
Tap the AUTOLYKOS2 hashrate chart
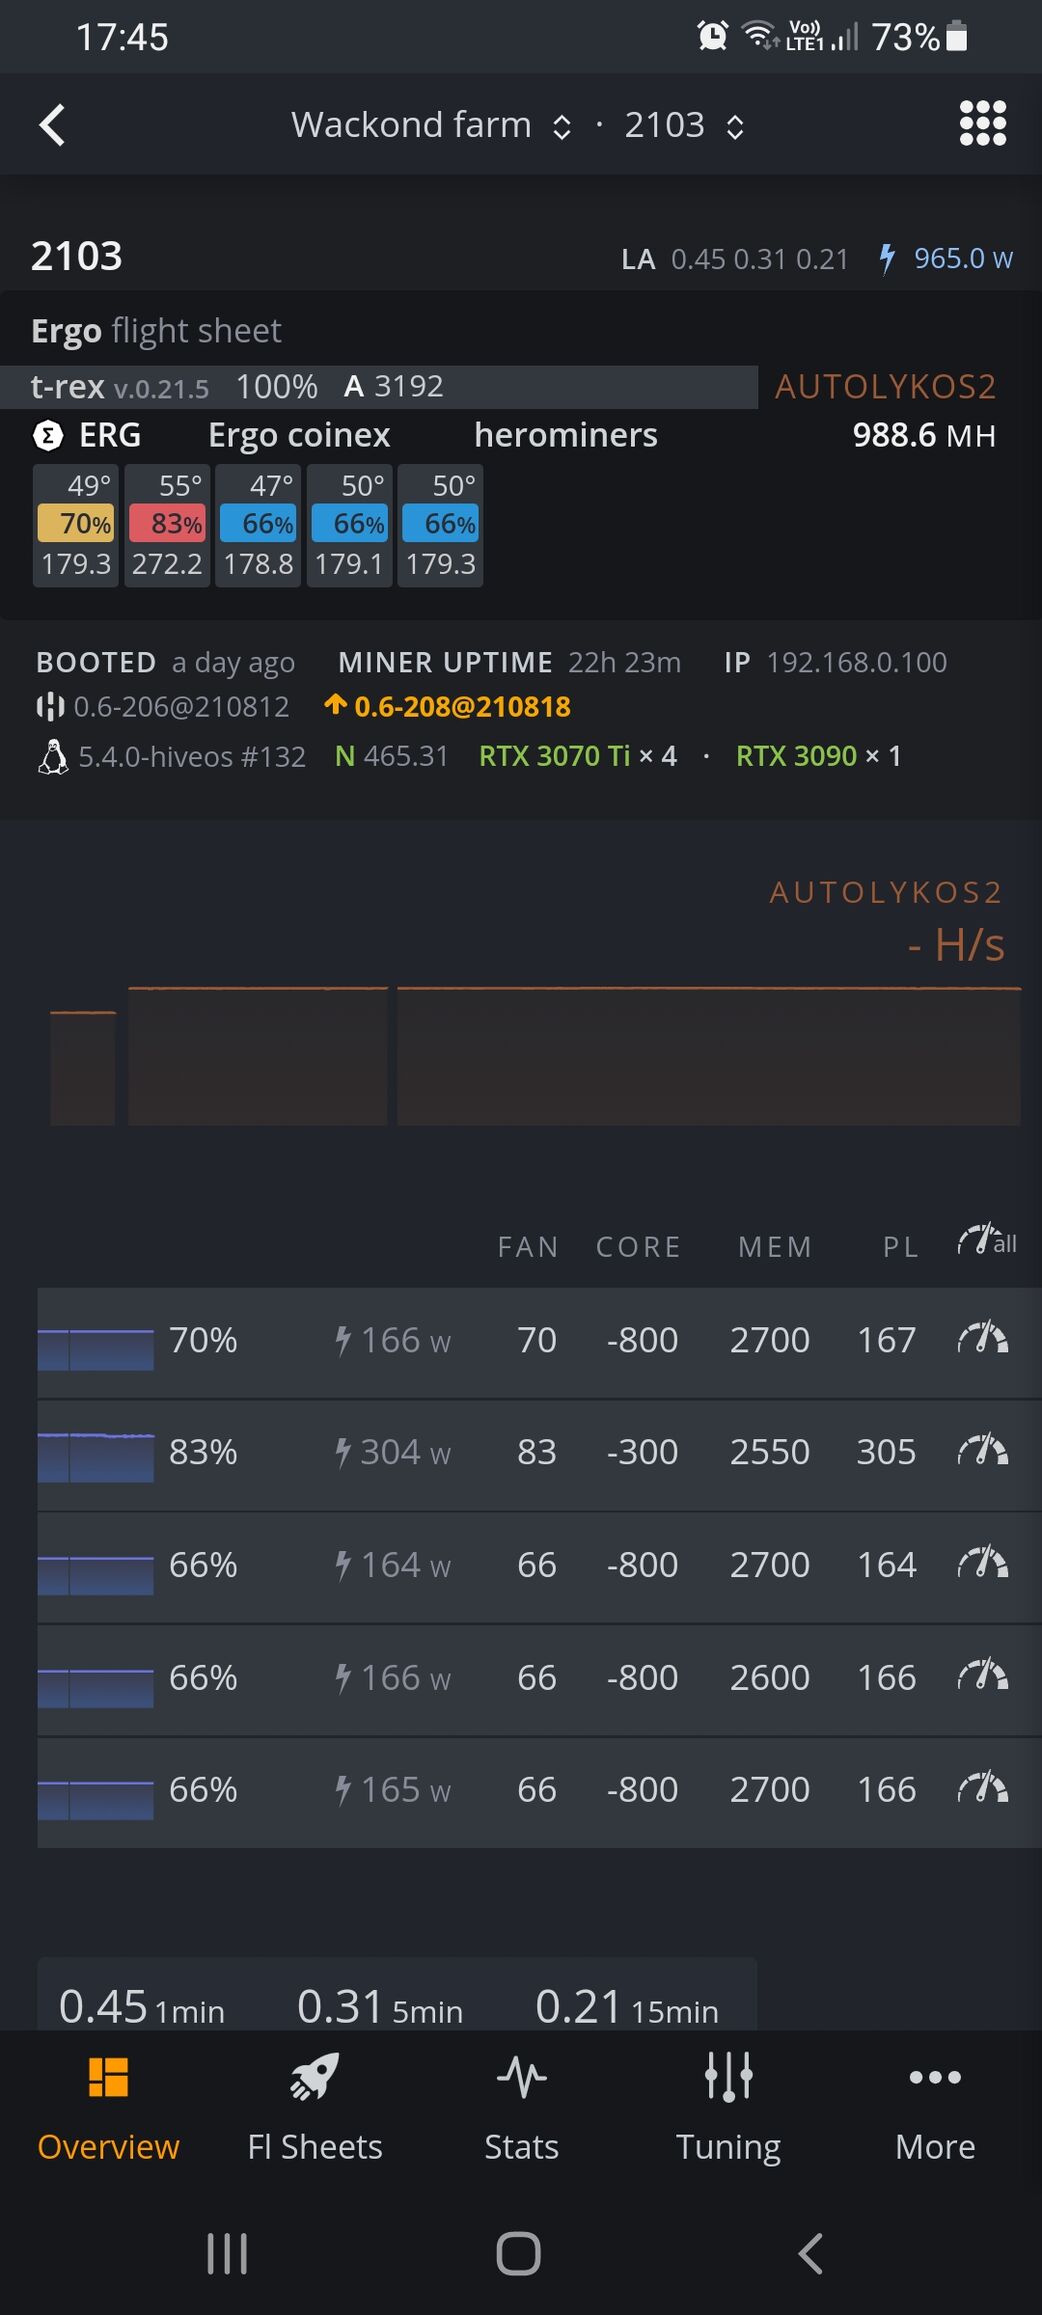535,1055
